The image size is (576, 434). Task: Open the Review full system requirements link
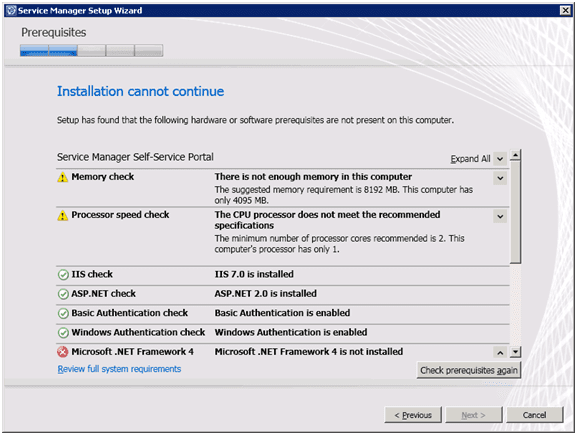(x=119, y=369)
